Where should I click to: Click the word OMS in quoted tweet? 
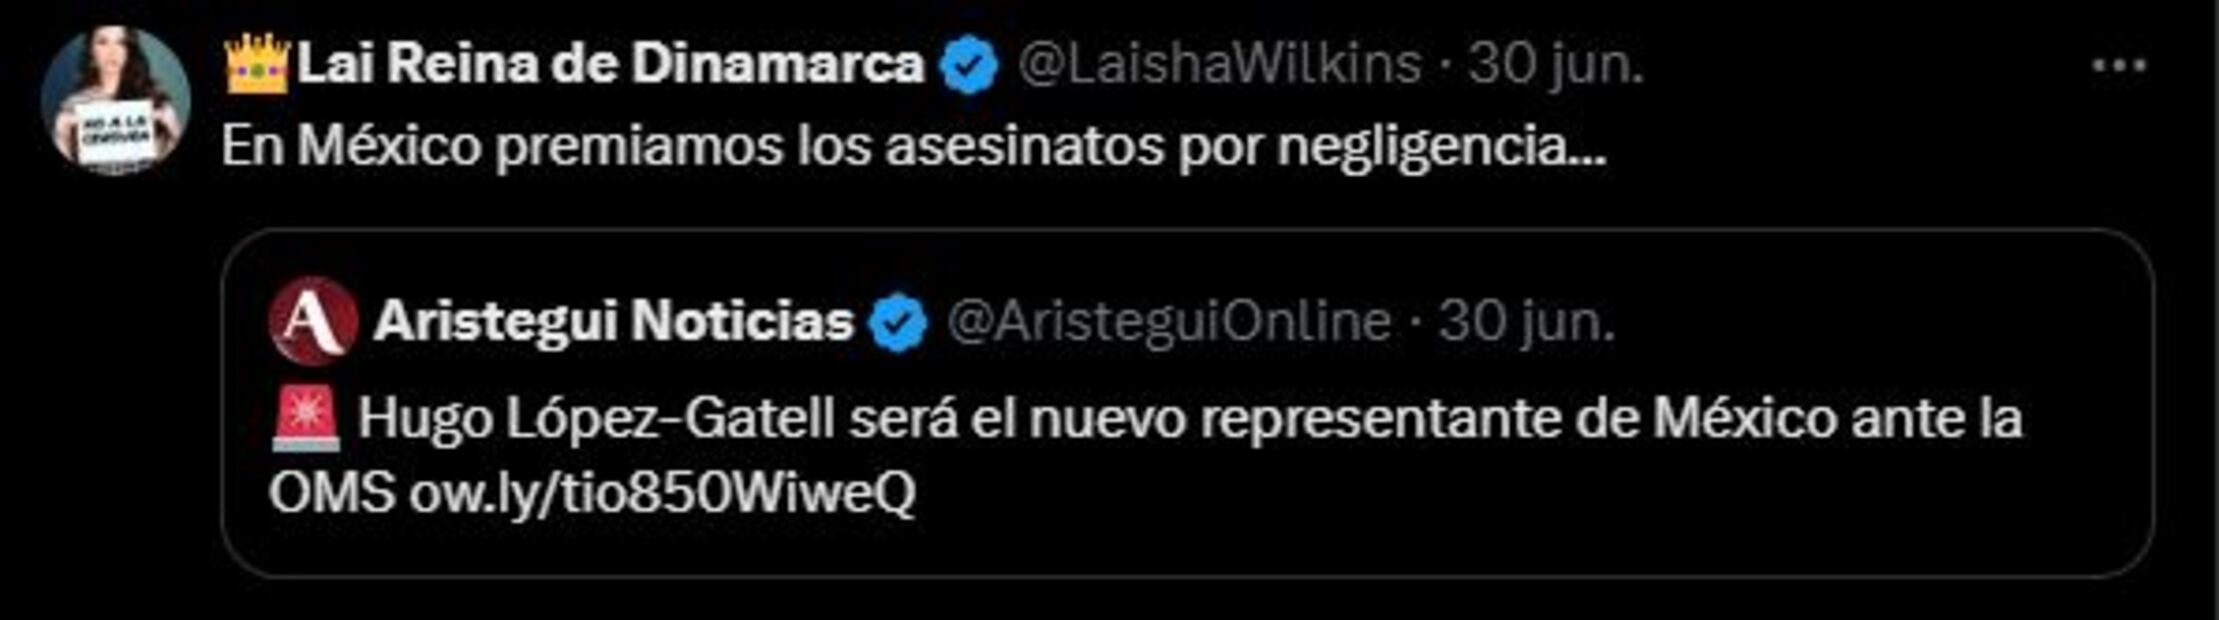[x=331, y=493]
